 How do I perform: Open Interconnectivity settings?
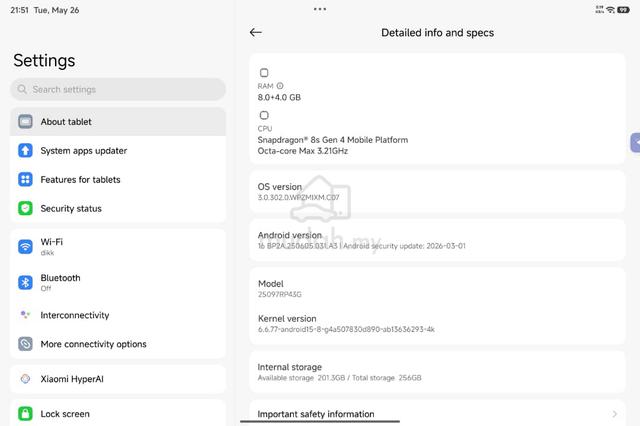118,315
